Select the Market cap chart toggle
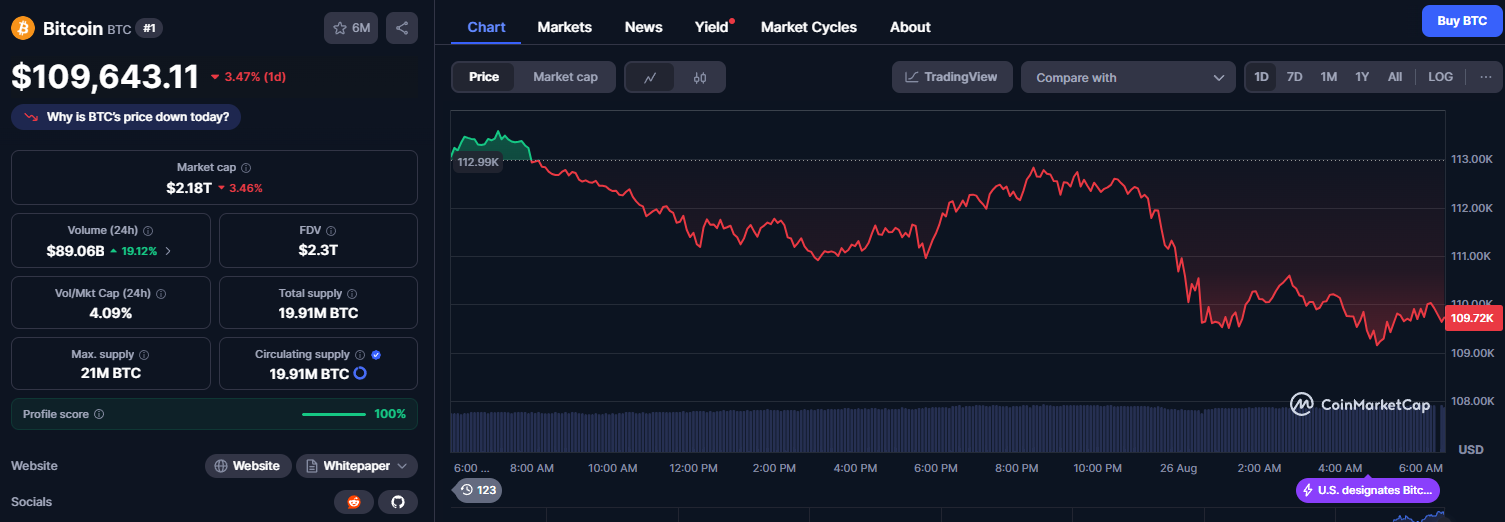 point(565,77)
